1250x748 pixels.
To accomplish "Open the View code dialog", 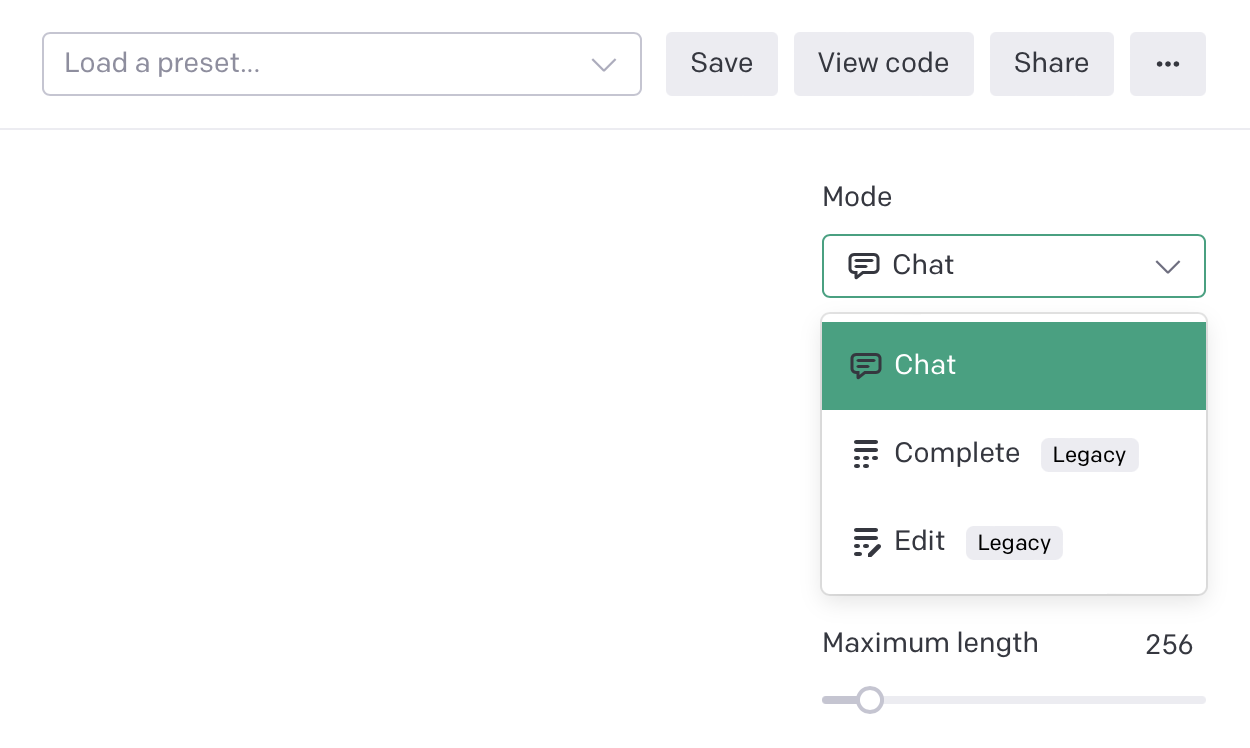I will coord(883,64).
